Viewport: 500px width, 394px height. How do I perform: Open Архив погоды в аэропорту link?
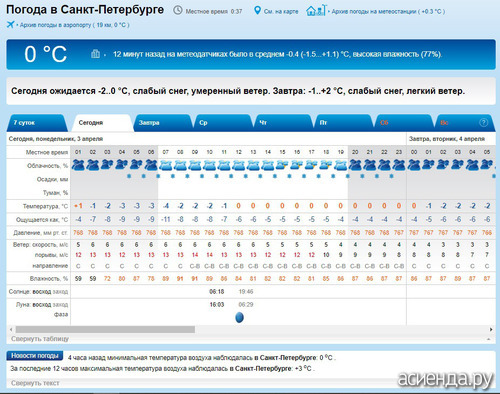(x=74, y=25)
